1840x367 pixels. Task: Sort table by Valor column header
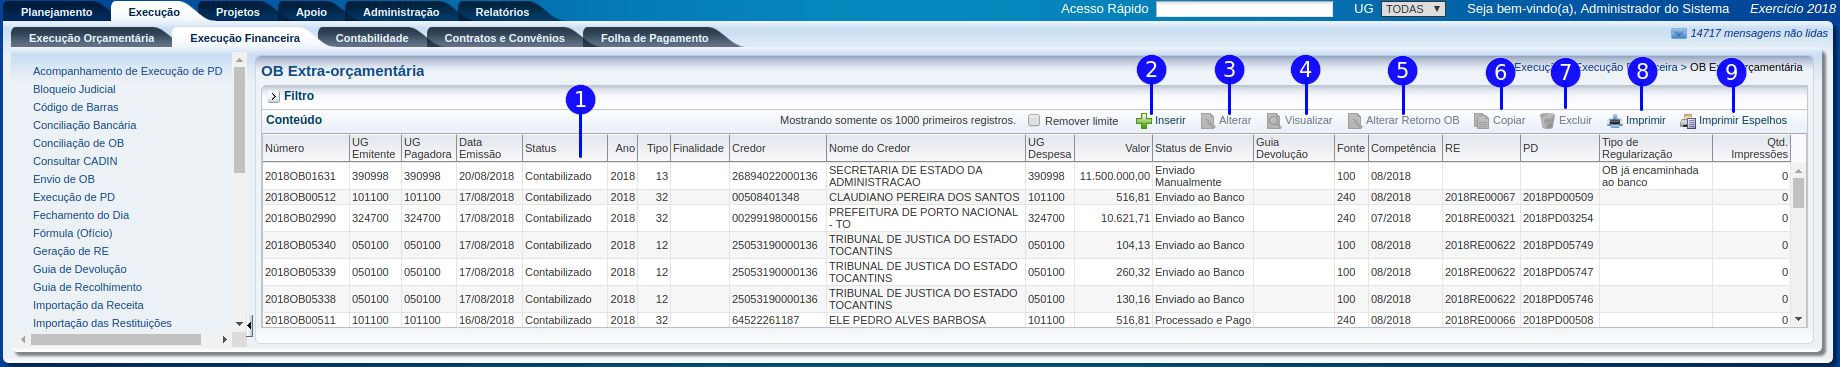(1137, 148)
